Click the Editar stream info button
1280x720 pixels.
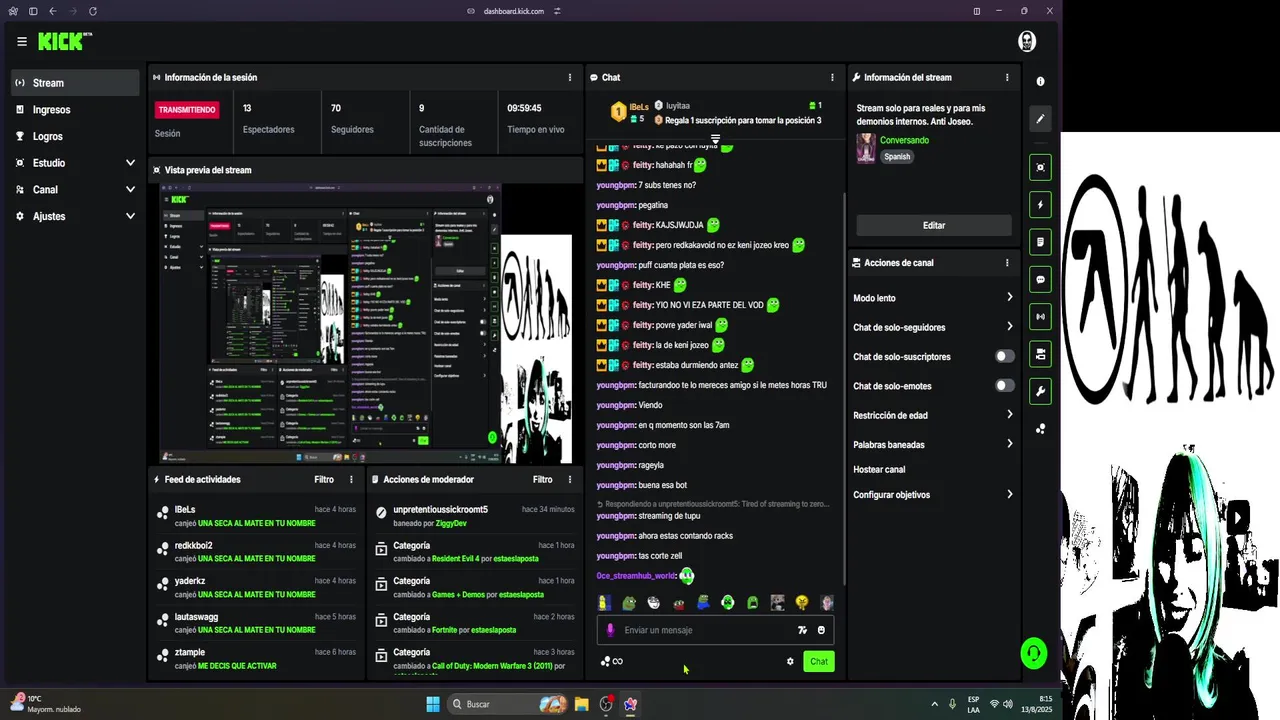934,225
